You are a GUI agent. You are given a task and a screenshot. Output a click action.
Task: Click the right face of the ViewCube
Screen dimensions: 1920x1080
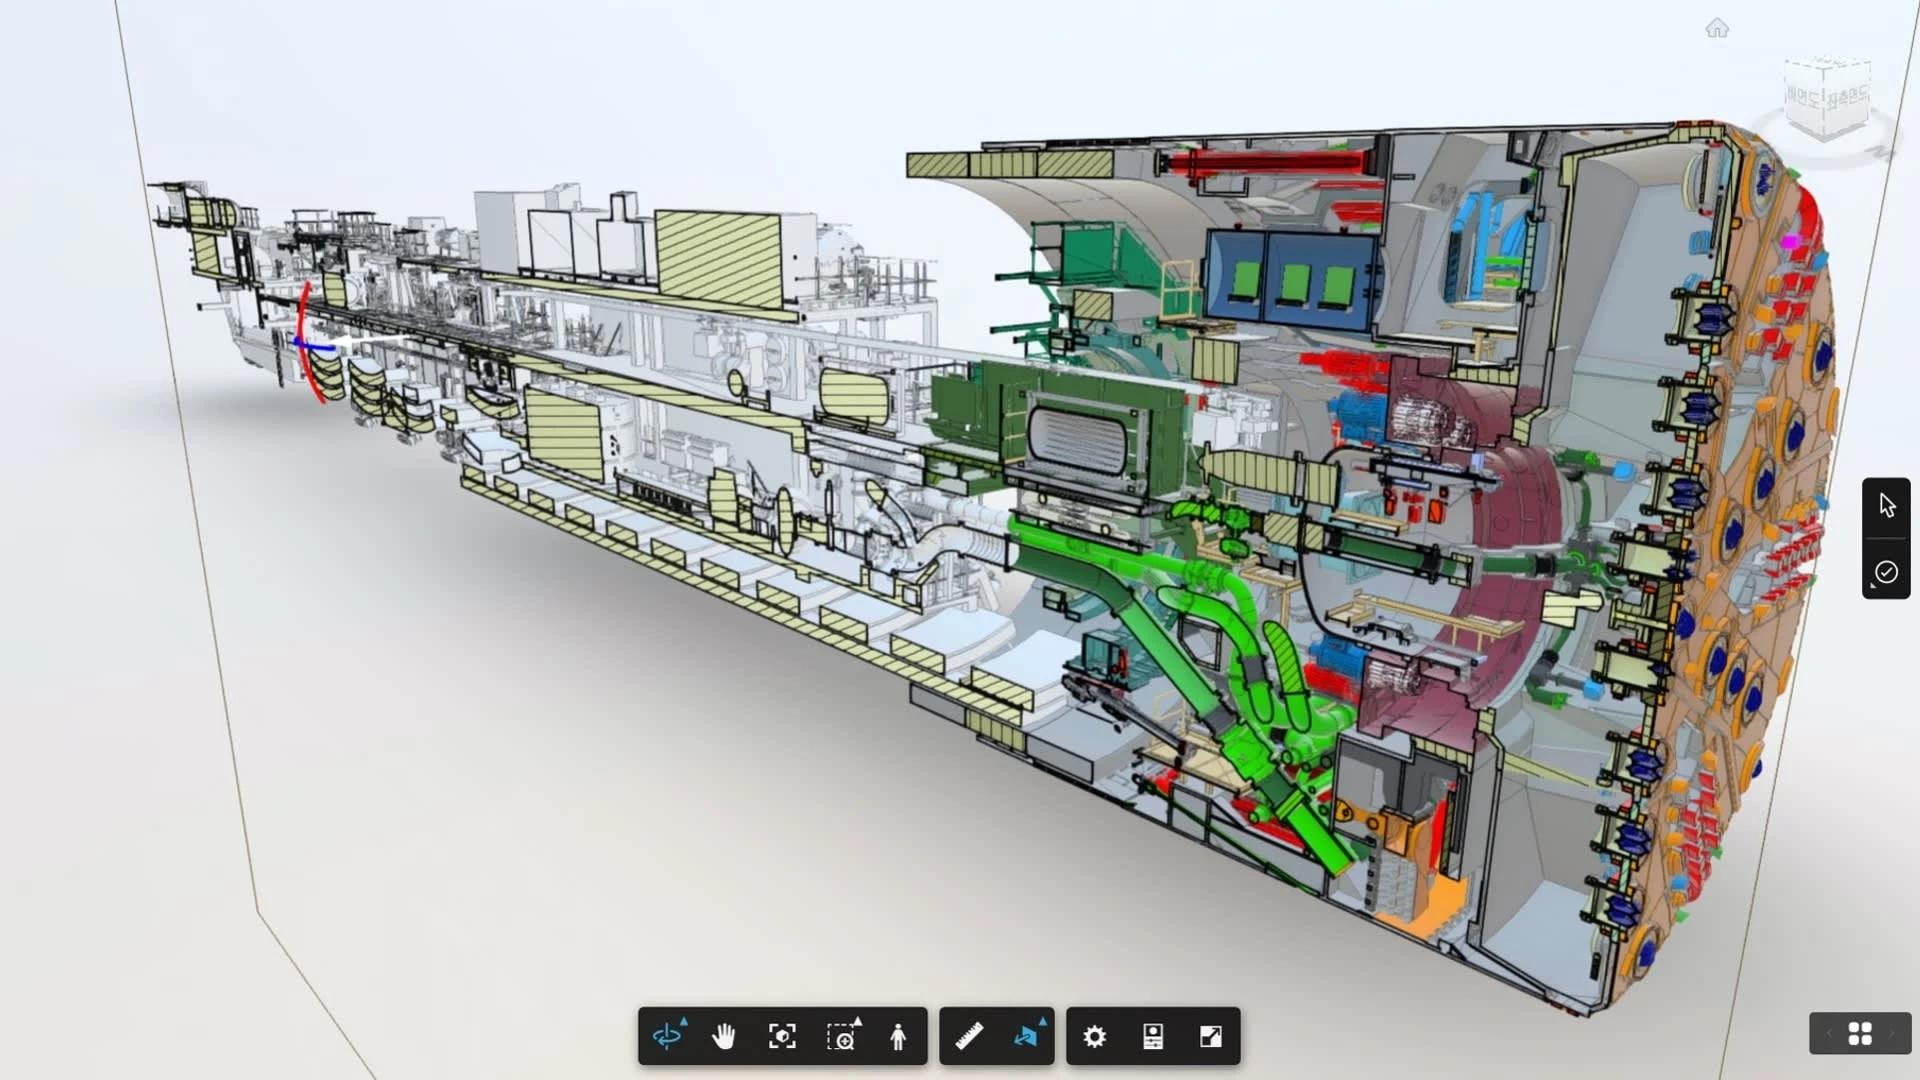(x=1847, y=98)
